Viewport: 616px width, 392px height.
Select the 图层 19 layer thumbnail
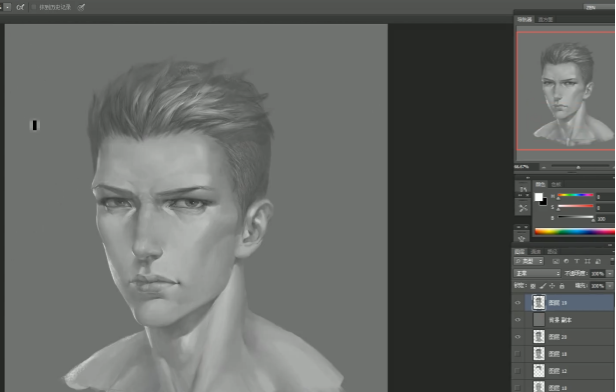[539, 302]
